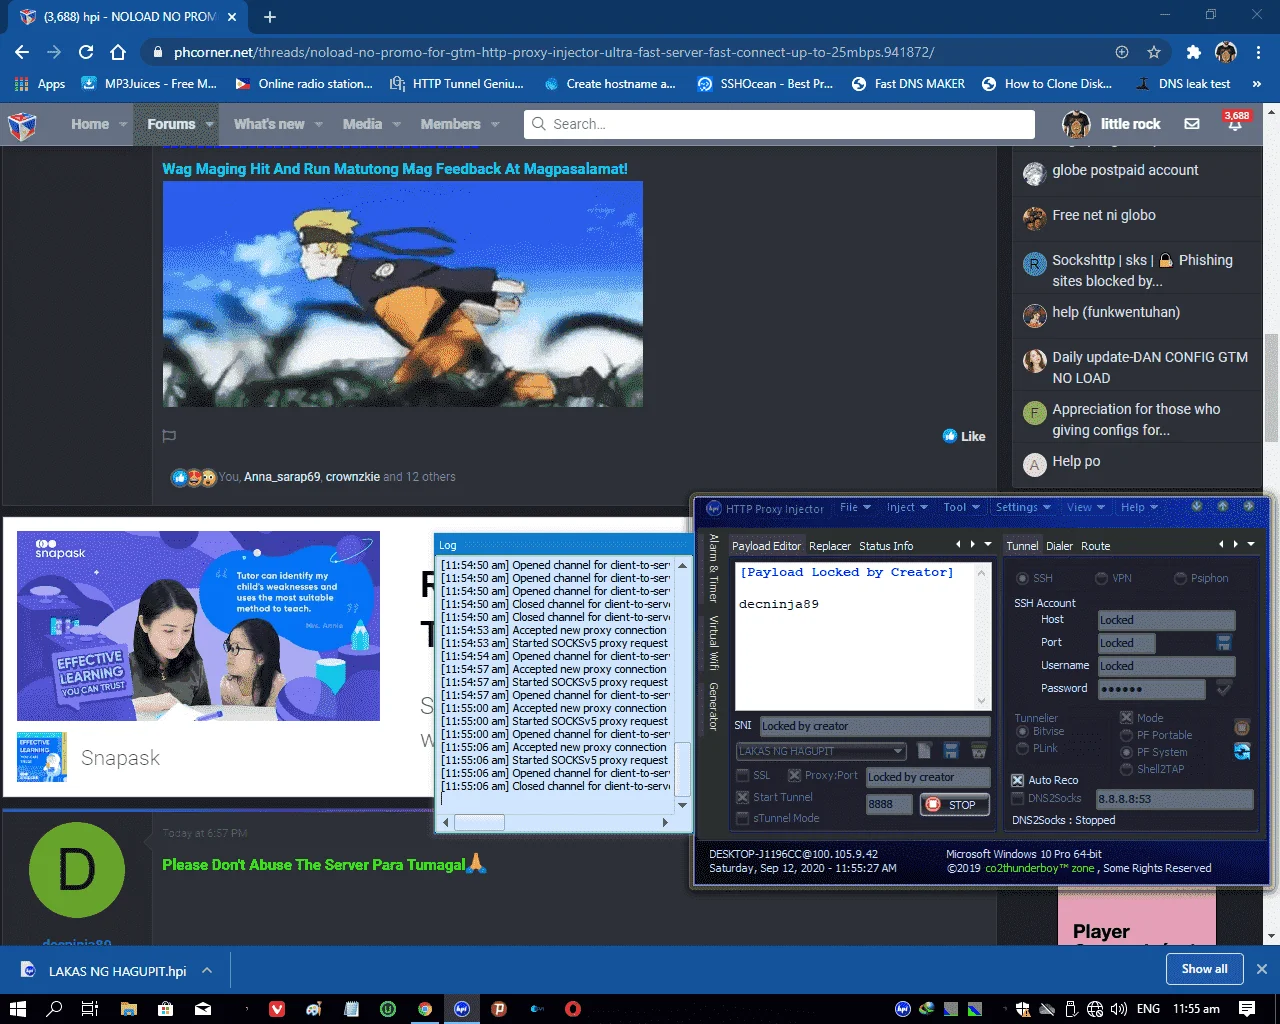Open the Tool menu dropdown
Viewport: 1280px width, 1024px height.
click(962, 507)
